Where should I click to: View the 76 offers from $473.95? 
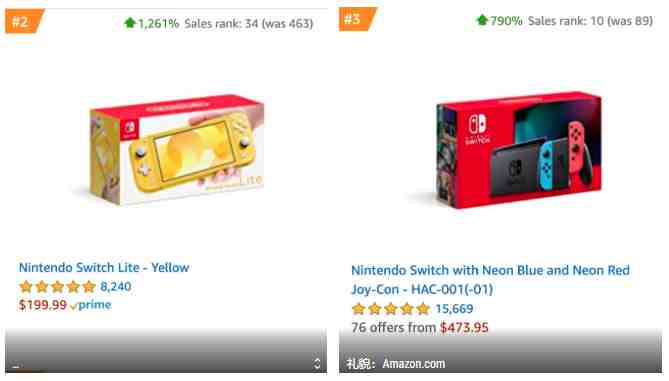[x=420, y=328]
